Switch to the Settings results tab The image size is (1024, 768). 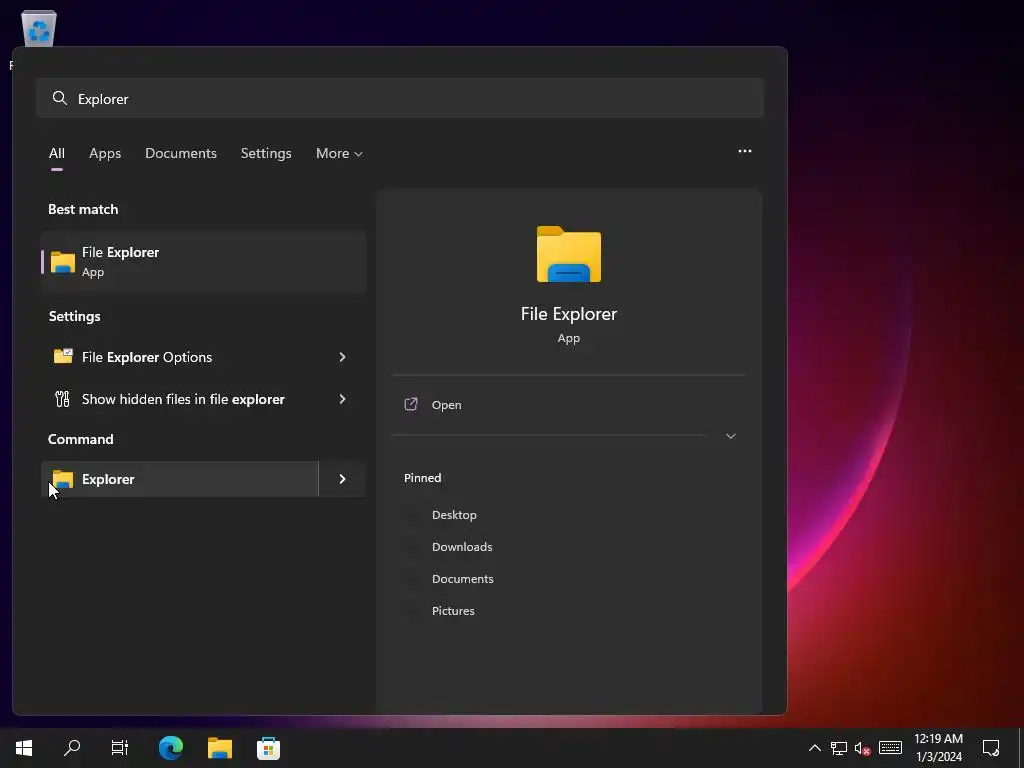[266, 153]
